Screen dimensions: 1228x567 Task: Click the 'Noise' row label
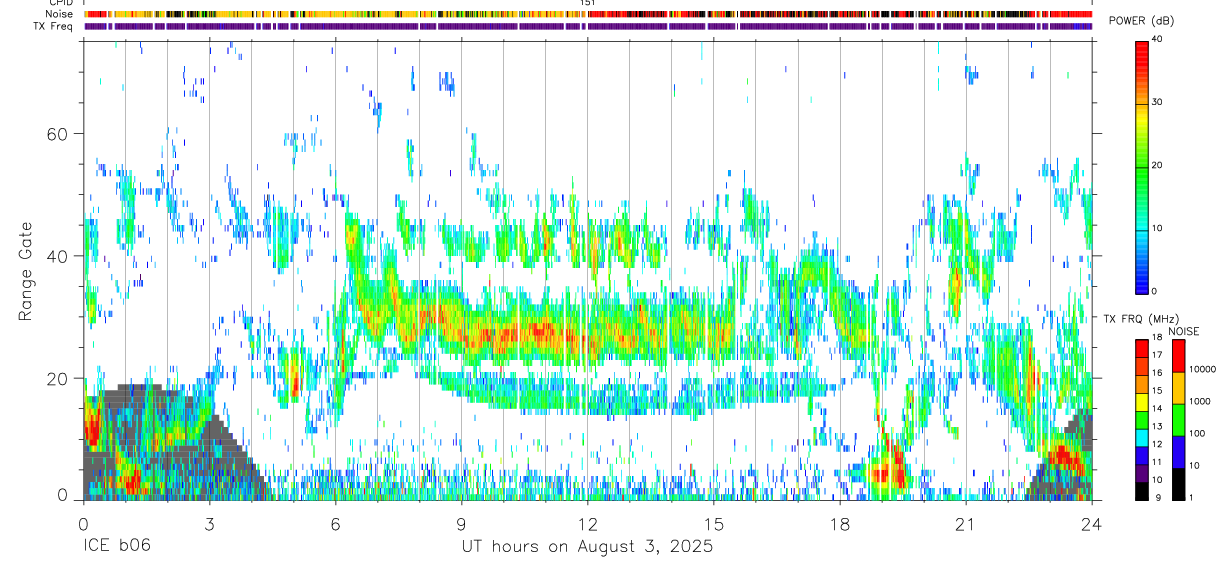(59, 15)
